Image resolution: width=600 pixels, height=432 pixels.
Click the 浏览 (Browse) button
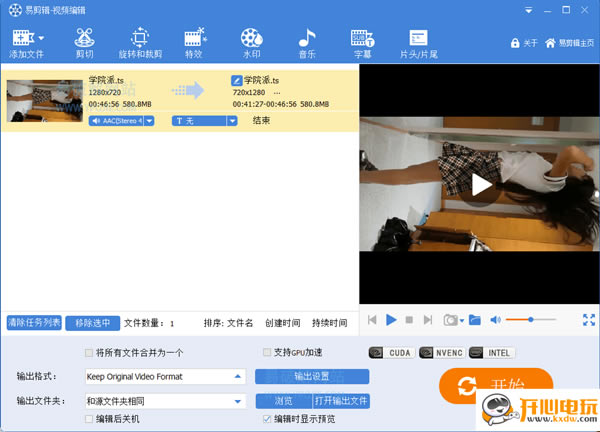click(283, 401)
